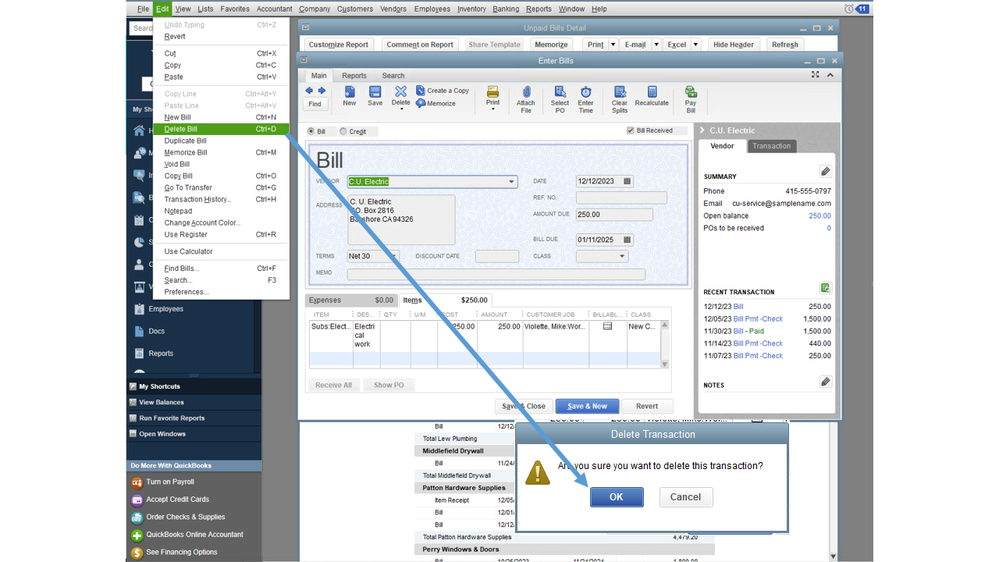Click the Clear Splits icon

click(619, 92)
